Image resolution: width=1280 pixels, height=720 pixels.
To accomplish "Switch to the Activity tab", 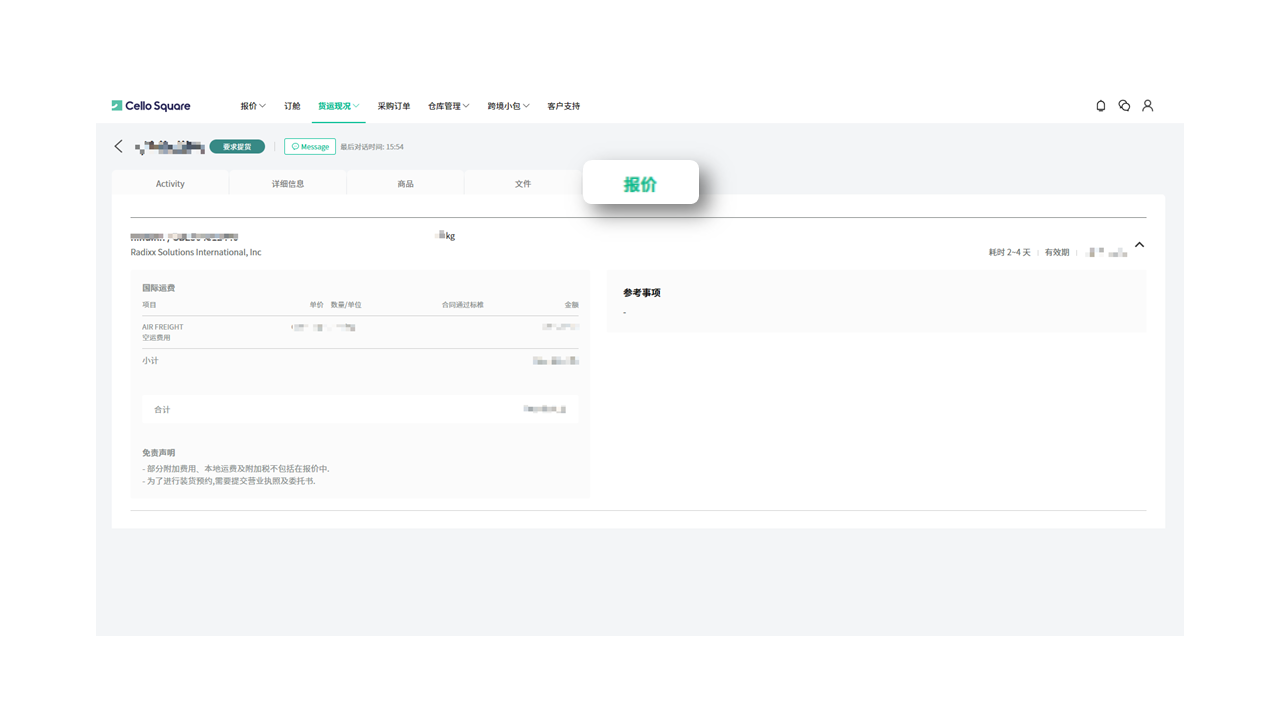I will click(170, 184).
